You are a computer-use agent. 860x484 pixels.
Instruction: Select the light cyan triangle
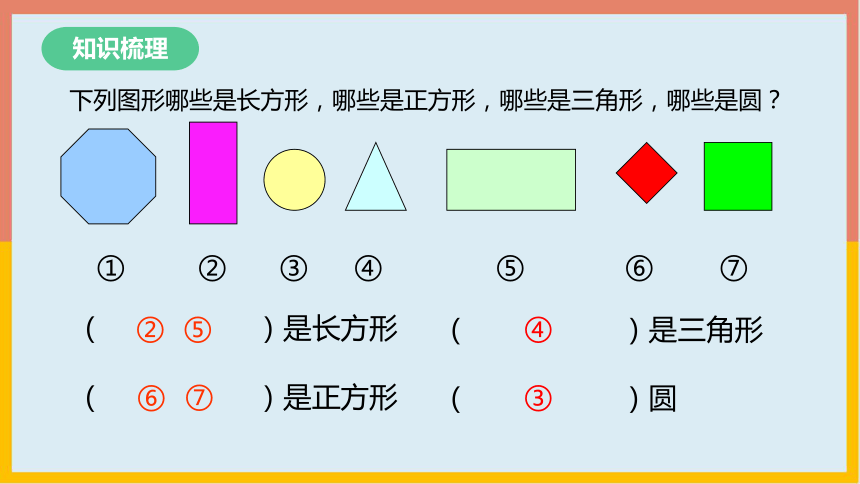pyautogui.click(x=376, y=177)
